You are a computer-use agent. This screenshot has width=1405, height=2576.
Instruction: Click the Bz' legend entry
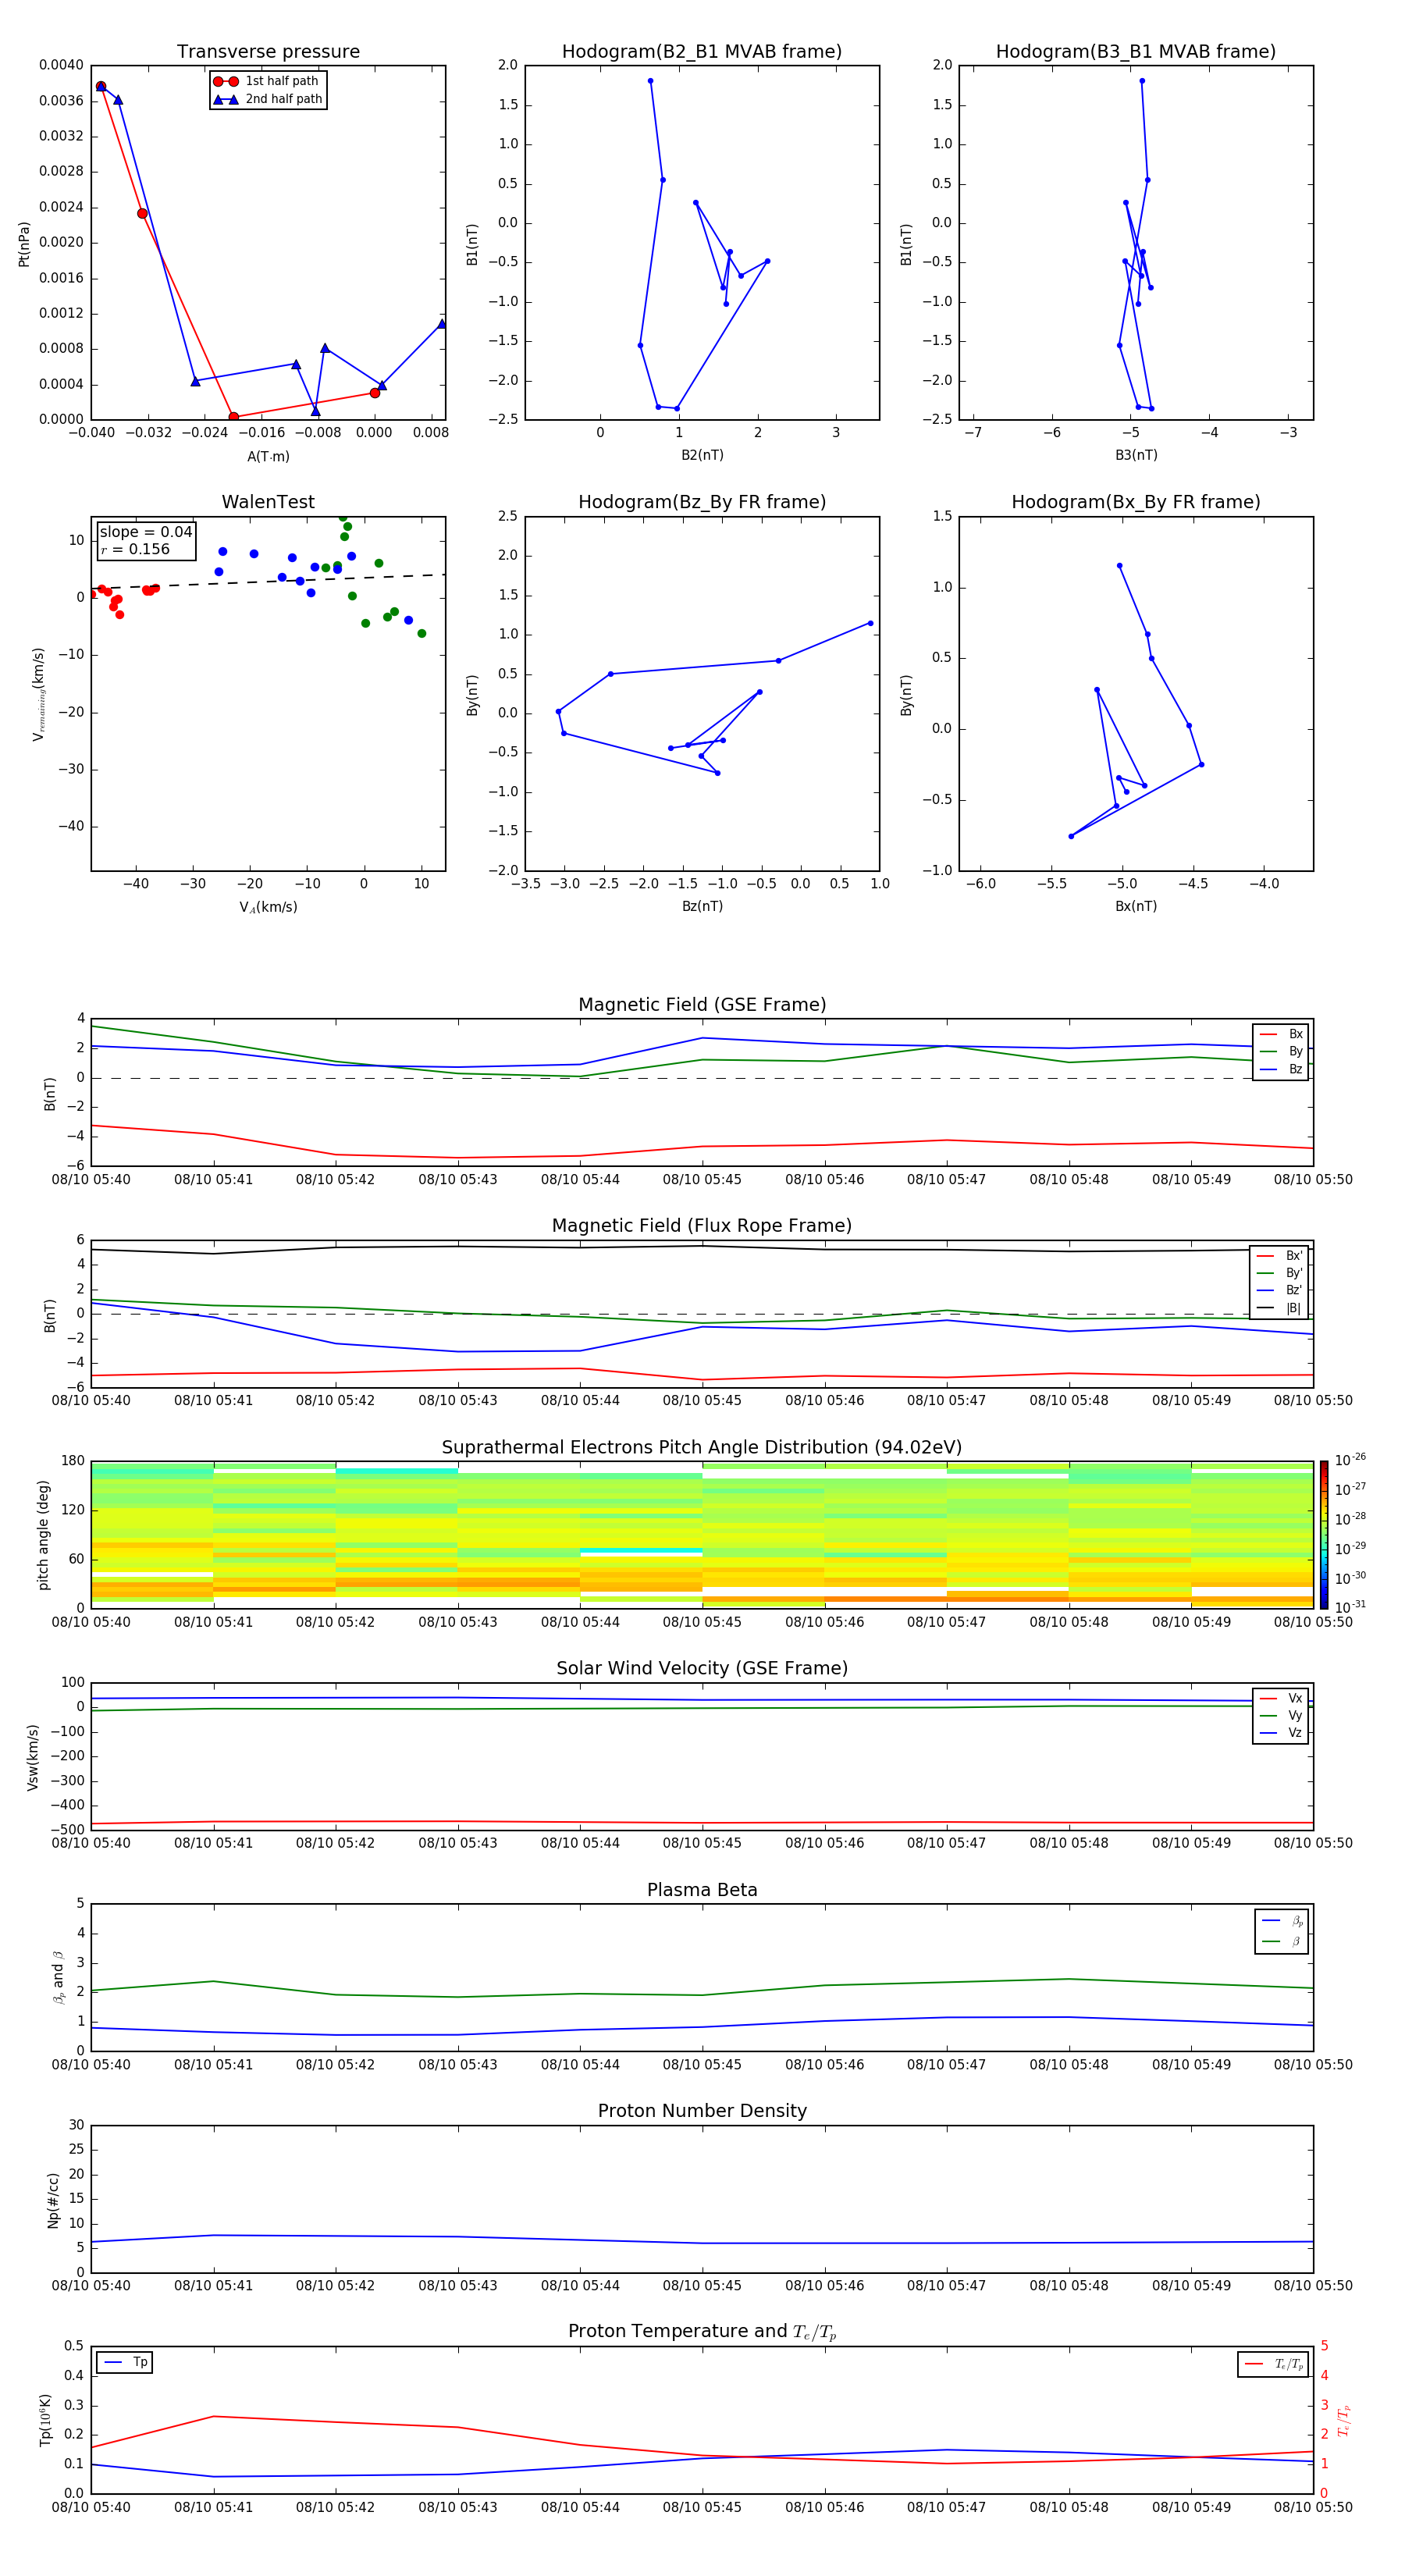(1280, 1290)
